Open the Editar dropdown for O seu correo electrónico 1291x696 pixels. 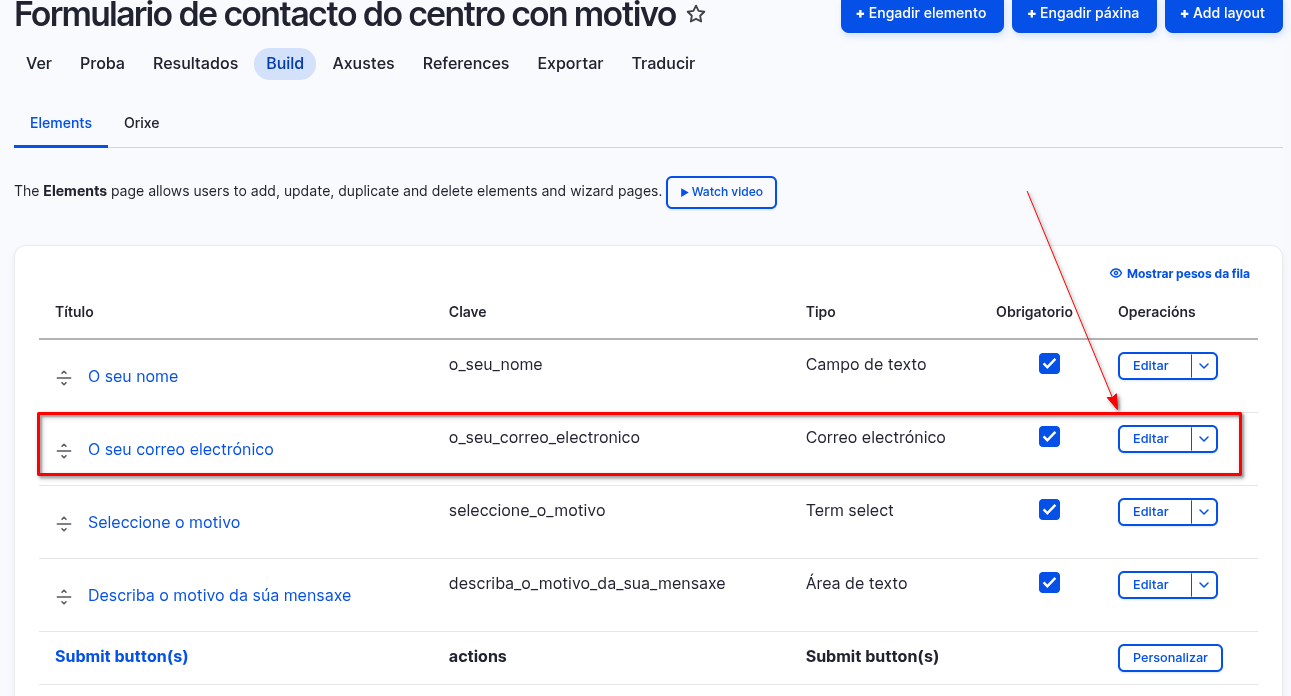[1204, 439]
